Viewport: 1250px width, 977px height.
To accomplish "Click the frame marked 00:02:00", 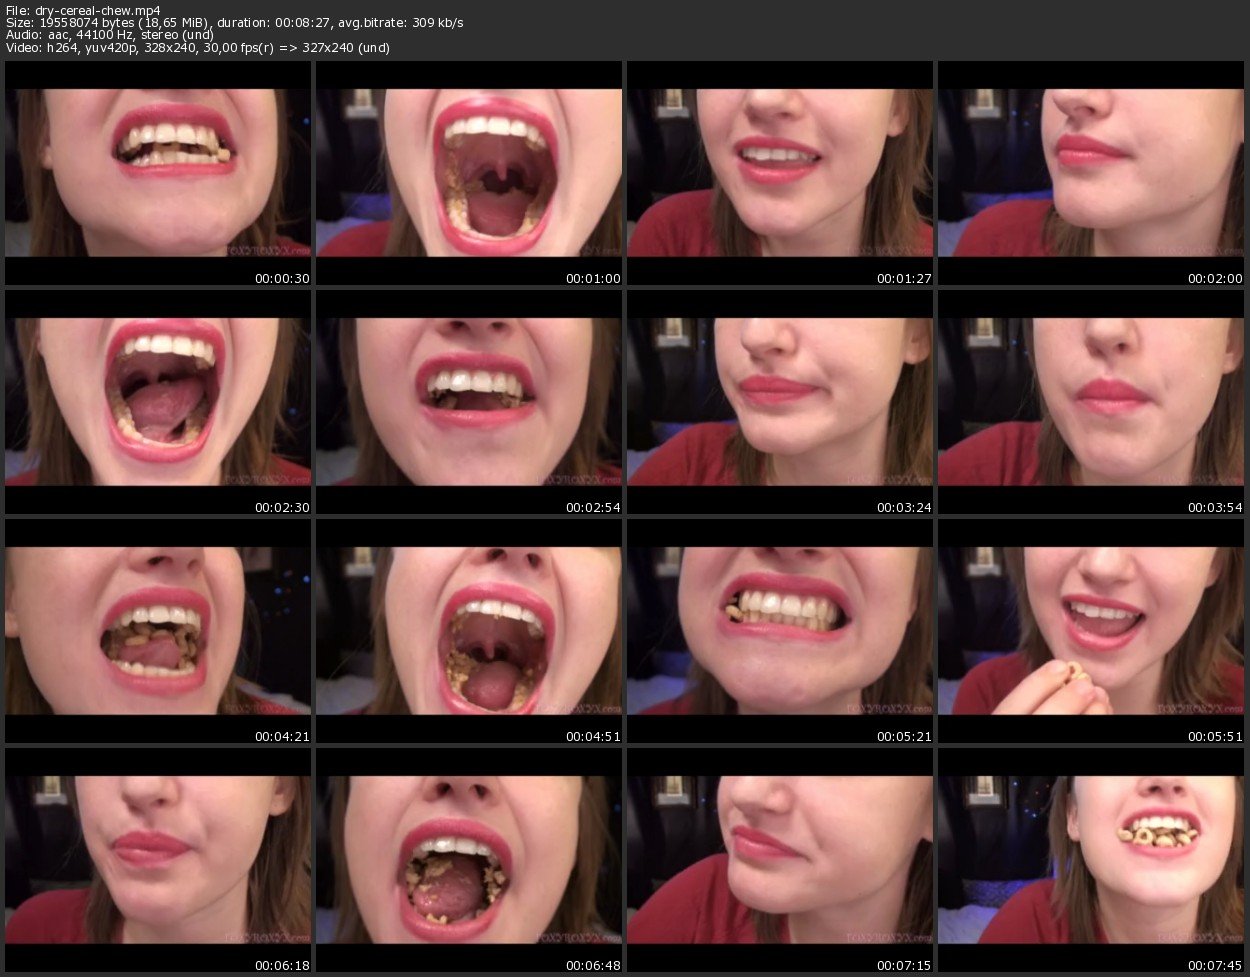I will (1091, 173).
